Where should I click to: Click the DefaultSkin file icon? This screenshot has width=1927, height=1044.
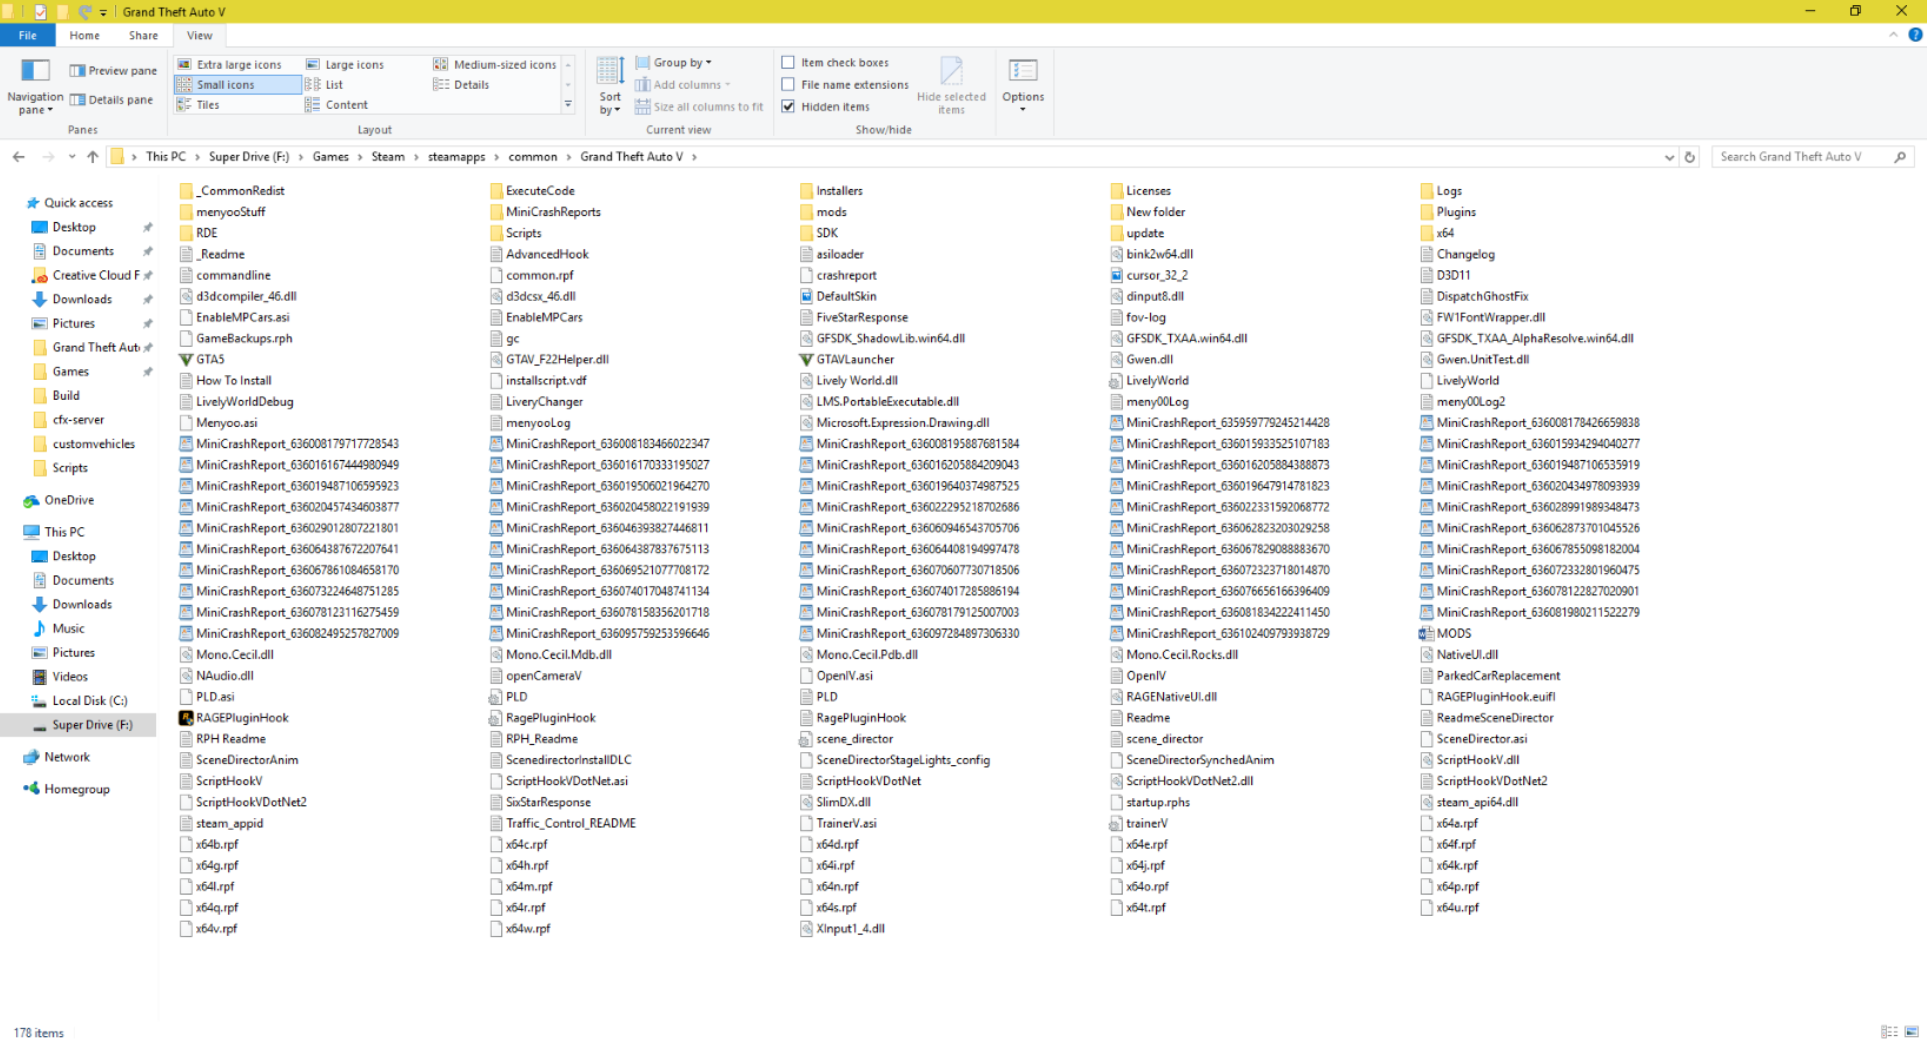coord(806,297)
